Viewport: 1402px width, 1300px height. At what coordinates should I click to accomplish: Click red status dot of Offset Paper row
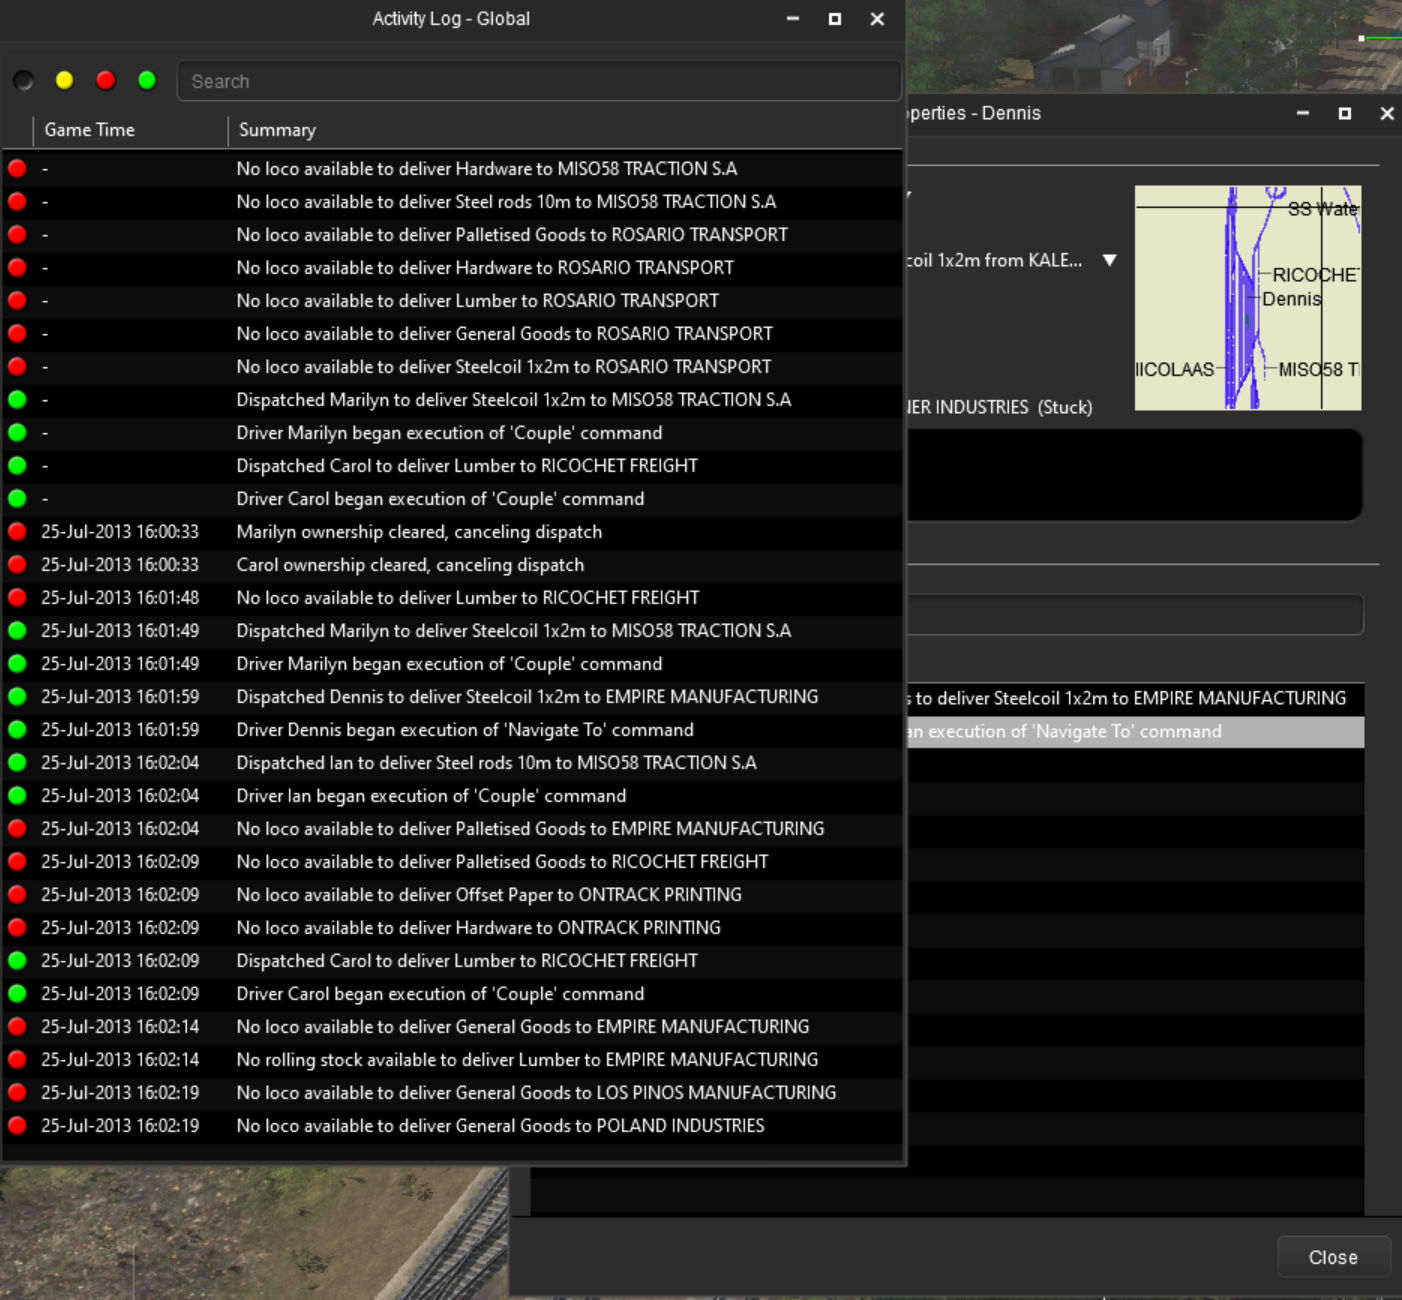coord(17,895)
